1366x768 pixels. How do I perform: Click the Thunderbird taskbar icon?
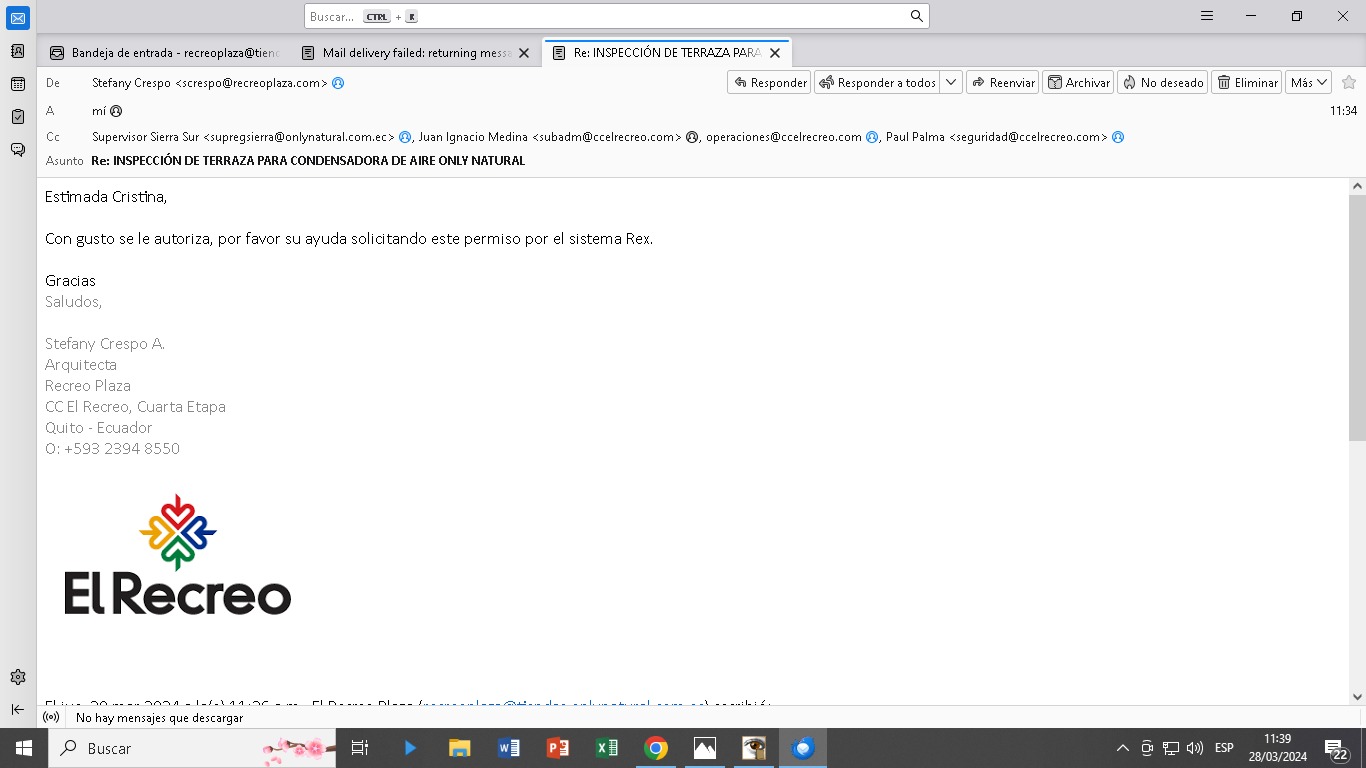click(803, 748)
